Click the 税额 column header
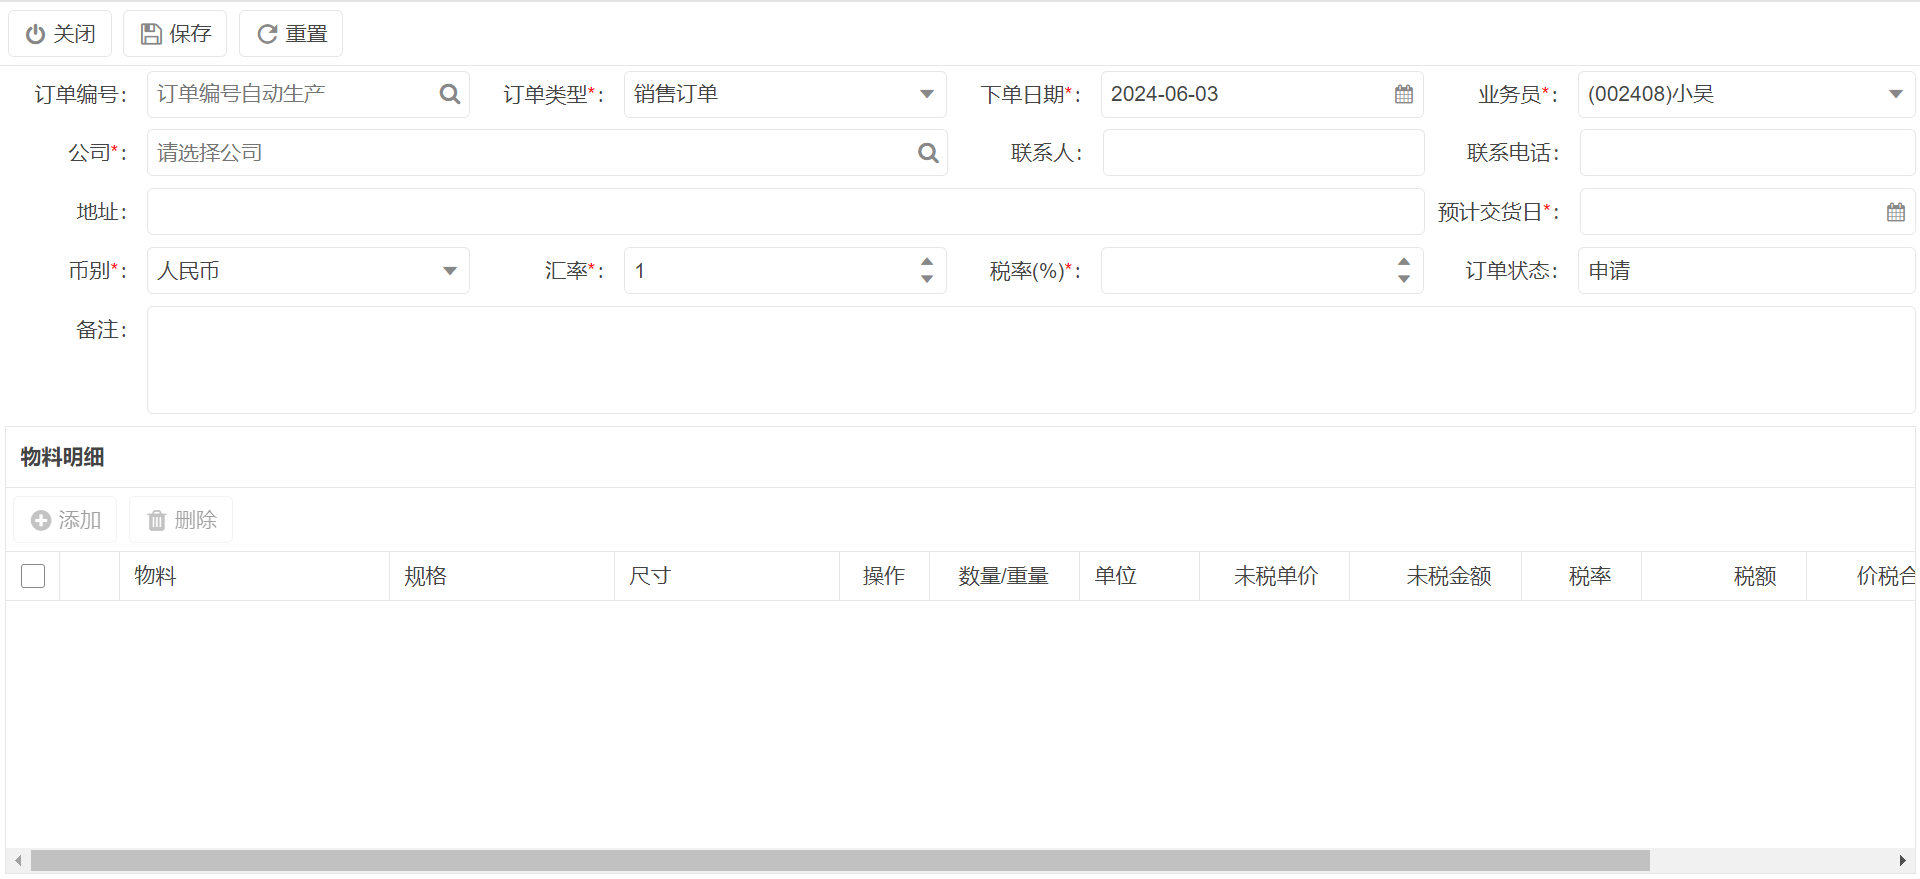The image size is (1920, 879). pos(1724,576)
